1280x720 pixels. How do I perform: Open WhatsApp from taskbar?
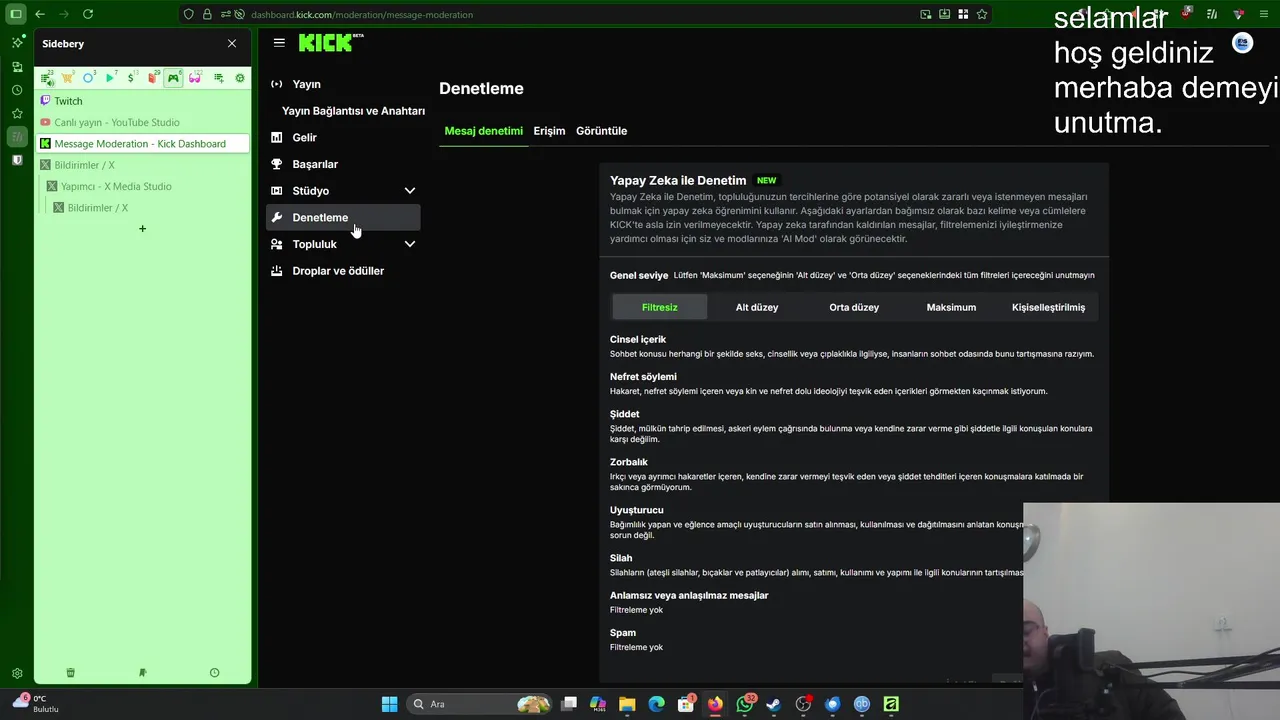(745, 704)
